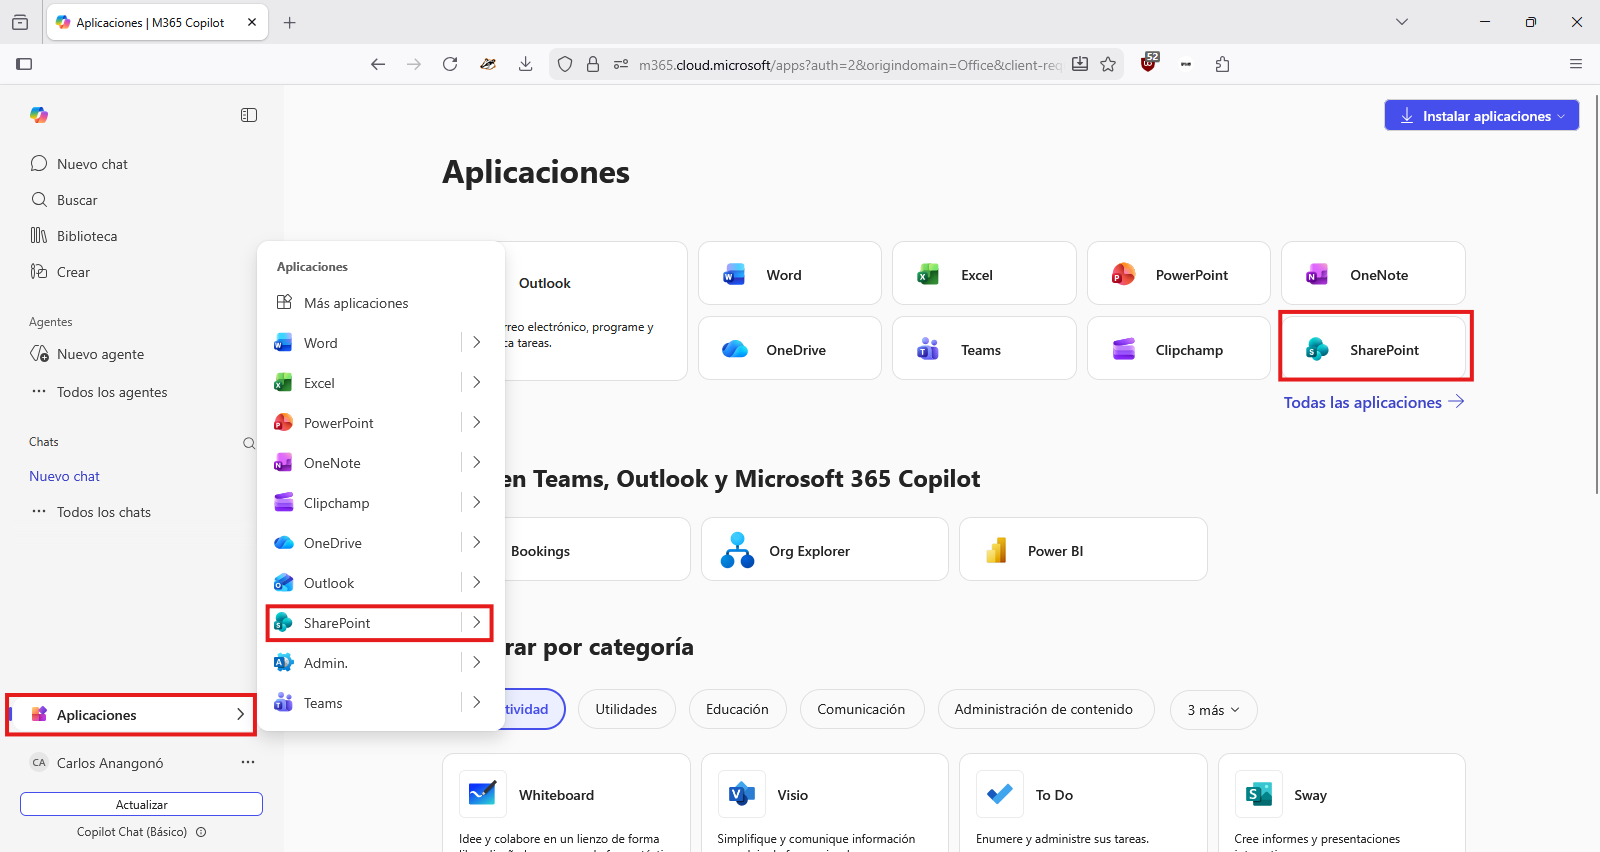Open the Org Explorer app card
This screenshot has height=852, width=1600.
[825, 550]
